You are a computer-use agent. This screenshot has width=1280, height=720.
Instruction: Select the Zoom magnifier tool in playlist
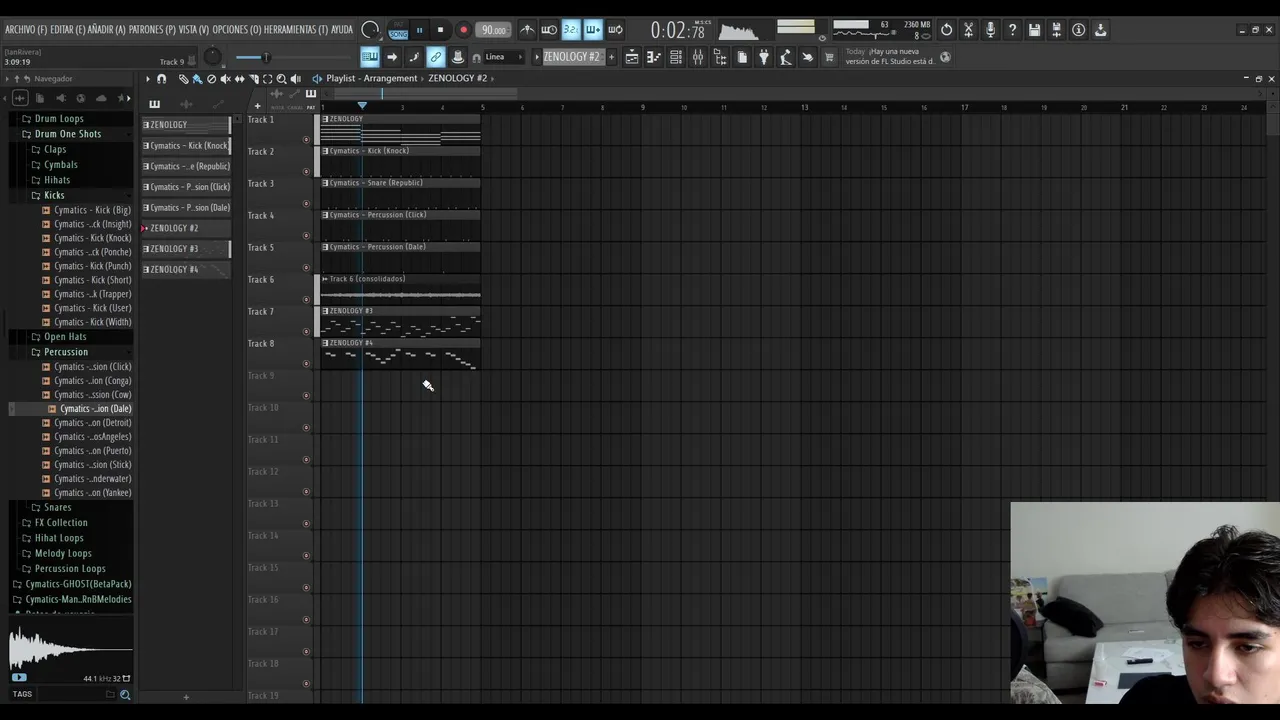pos(281,78)
